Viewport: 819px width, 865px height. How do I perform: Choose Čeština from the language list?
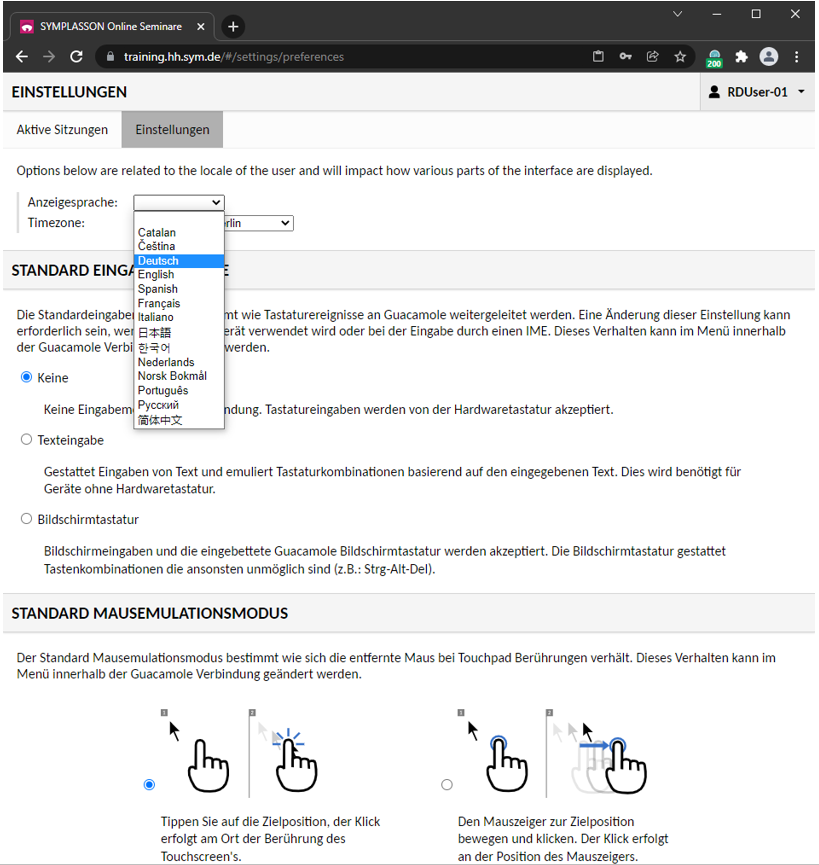coord(179,246)
